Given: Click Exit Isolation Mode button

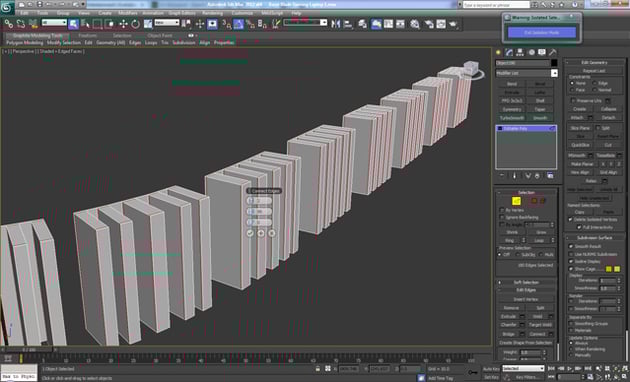Looking at the screenshot, I should point(541,33).
